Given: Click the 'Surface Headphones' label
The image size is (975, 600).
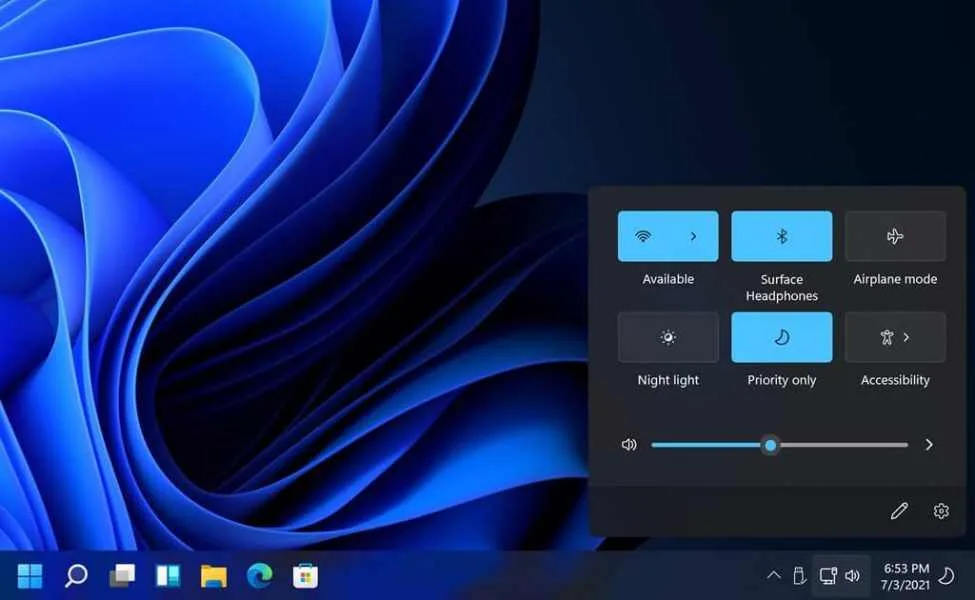Looking at the screenshot, I should pyautogui.click(x=782, y=288).
